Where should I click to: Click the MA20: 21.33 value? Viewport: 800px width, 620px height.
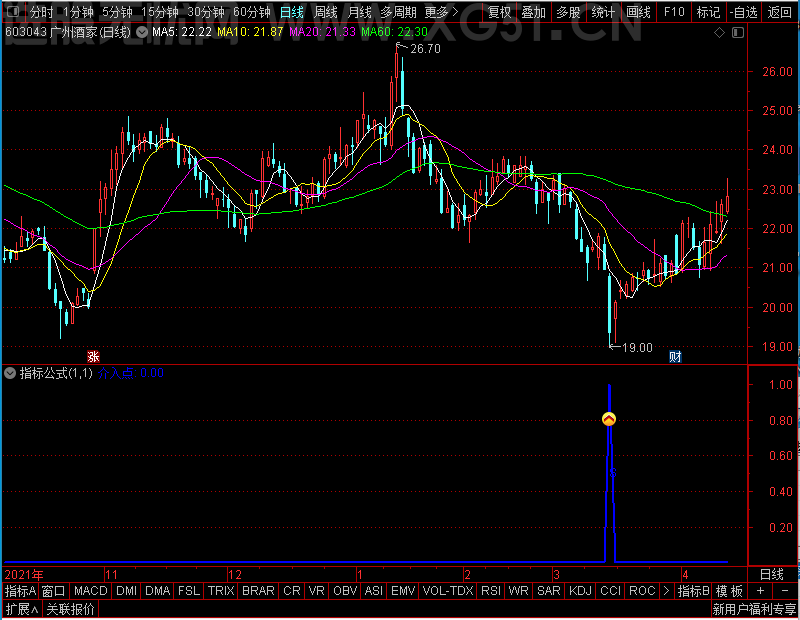[322, 32]
